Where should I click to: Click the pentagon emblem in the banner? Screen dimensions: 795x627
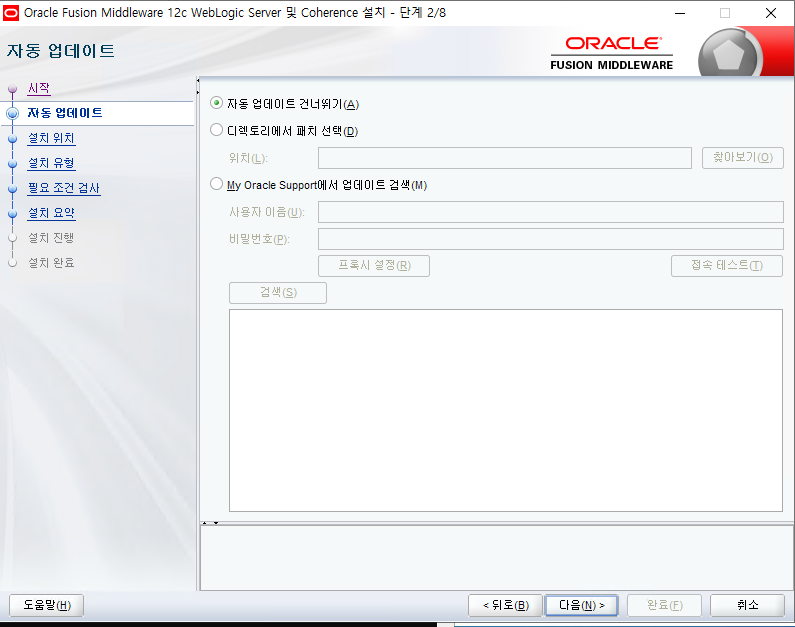(x=729, y=53)
